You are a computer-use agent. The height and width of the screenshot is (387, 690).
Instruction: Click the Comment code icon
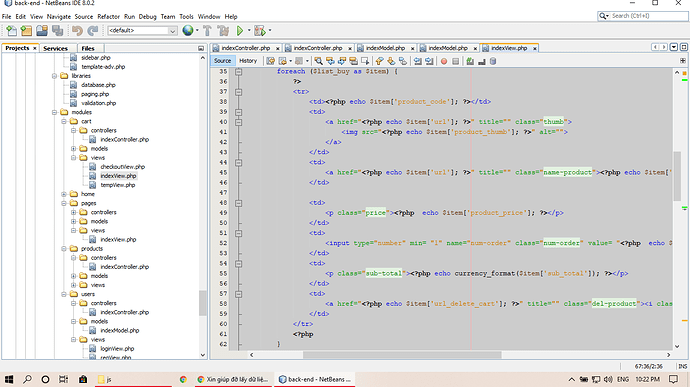(470, 61)
